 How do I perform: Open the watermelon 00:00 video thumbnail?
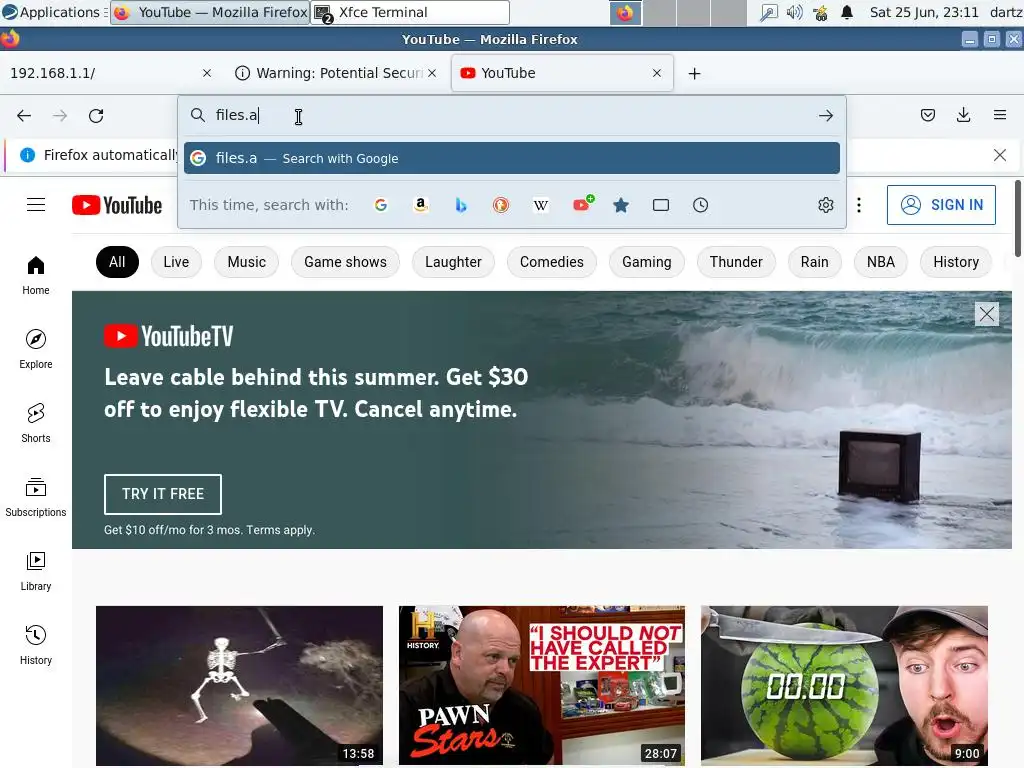(x=844, y=686)
